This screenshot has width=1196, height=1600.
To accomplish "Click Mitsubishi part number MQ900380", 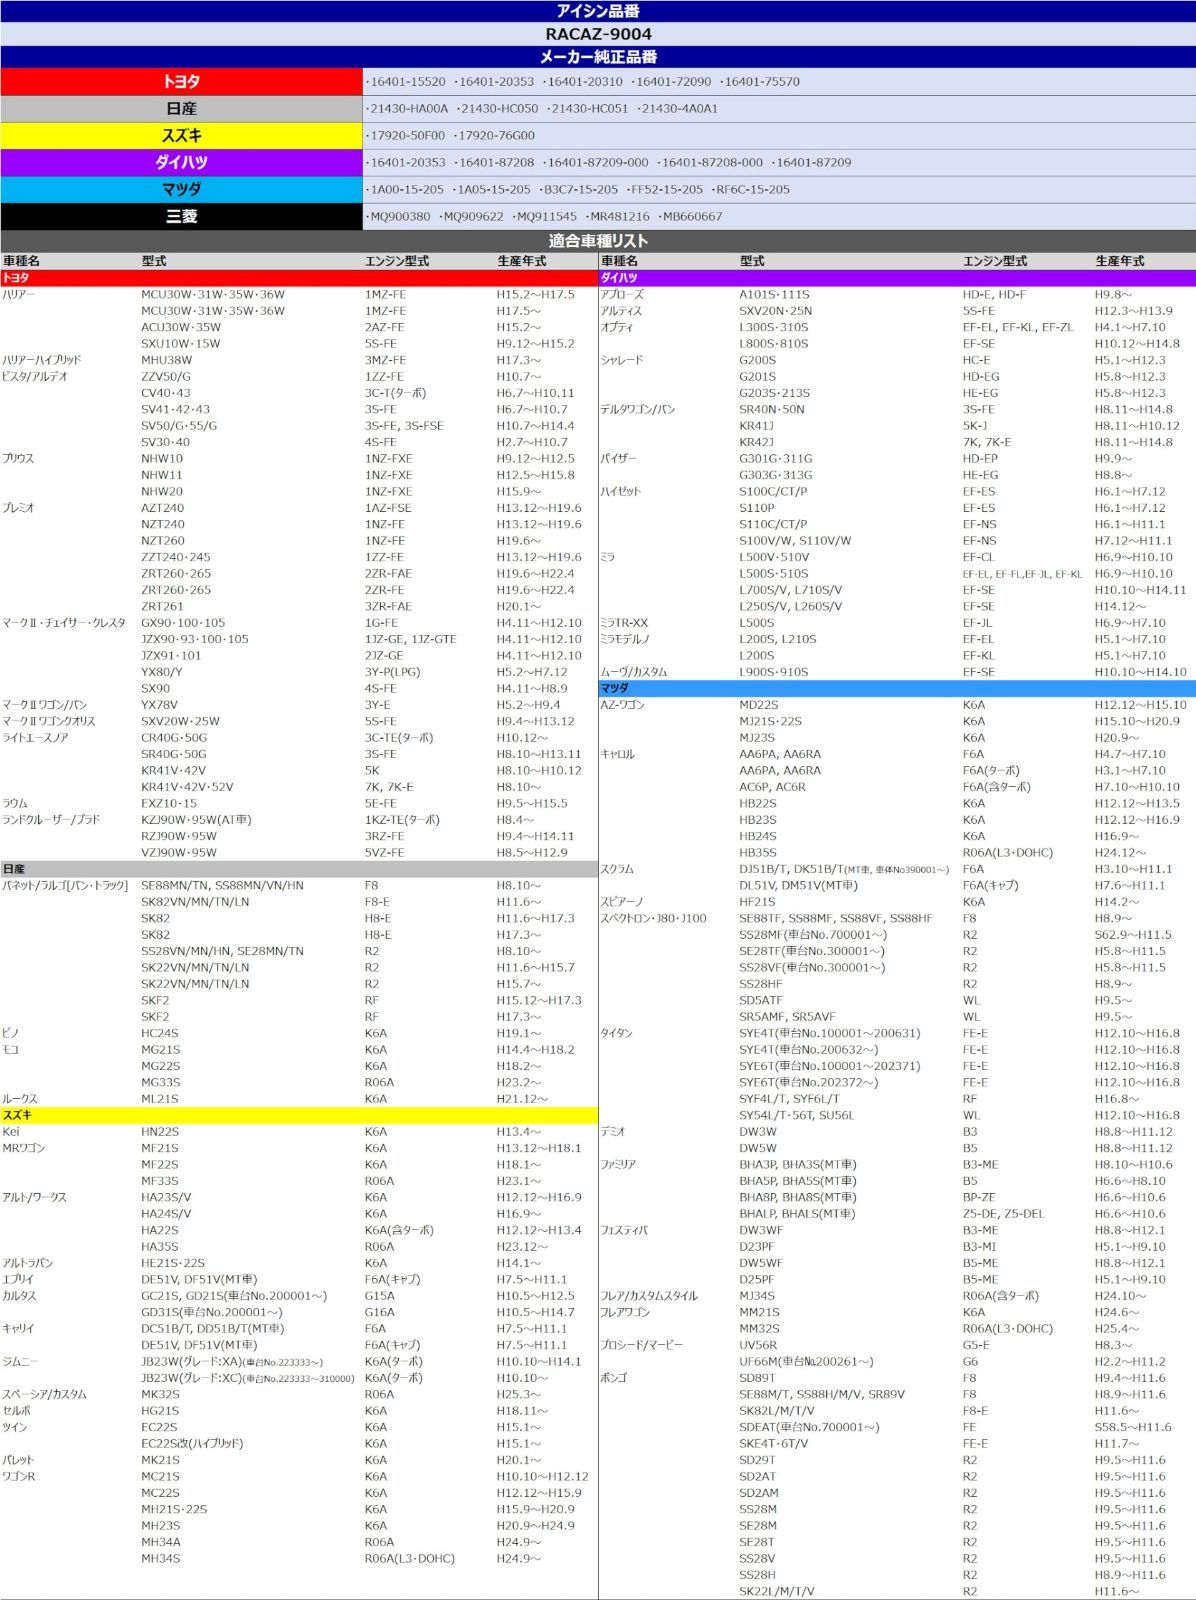I will click(400, 217).
